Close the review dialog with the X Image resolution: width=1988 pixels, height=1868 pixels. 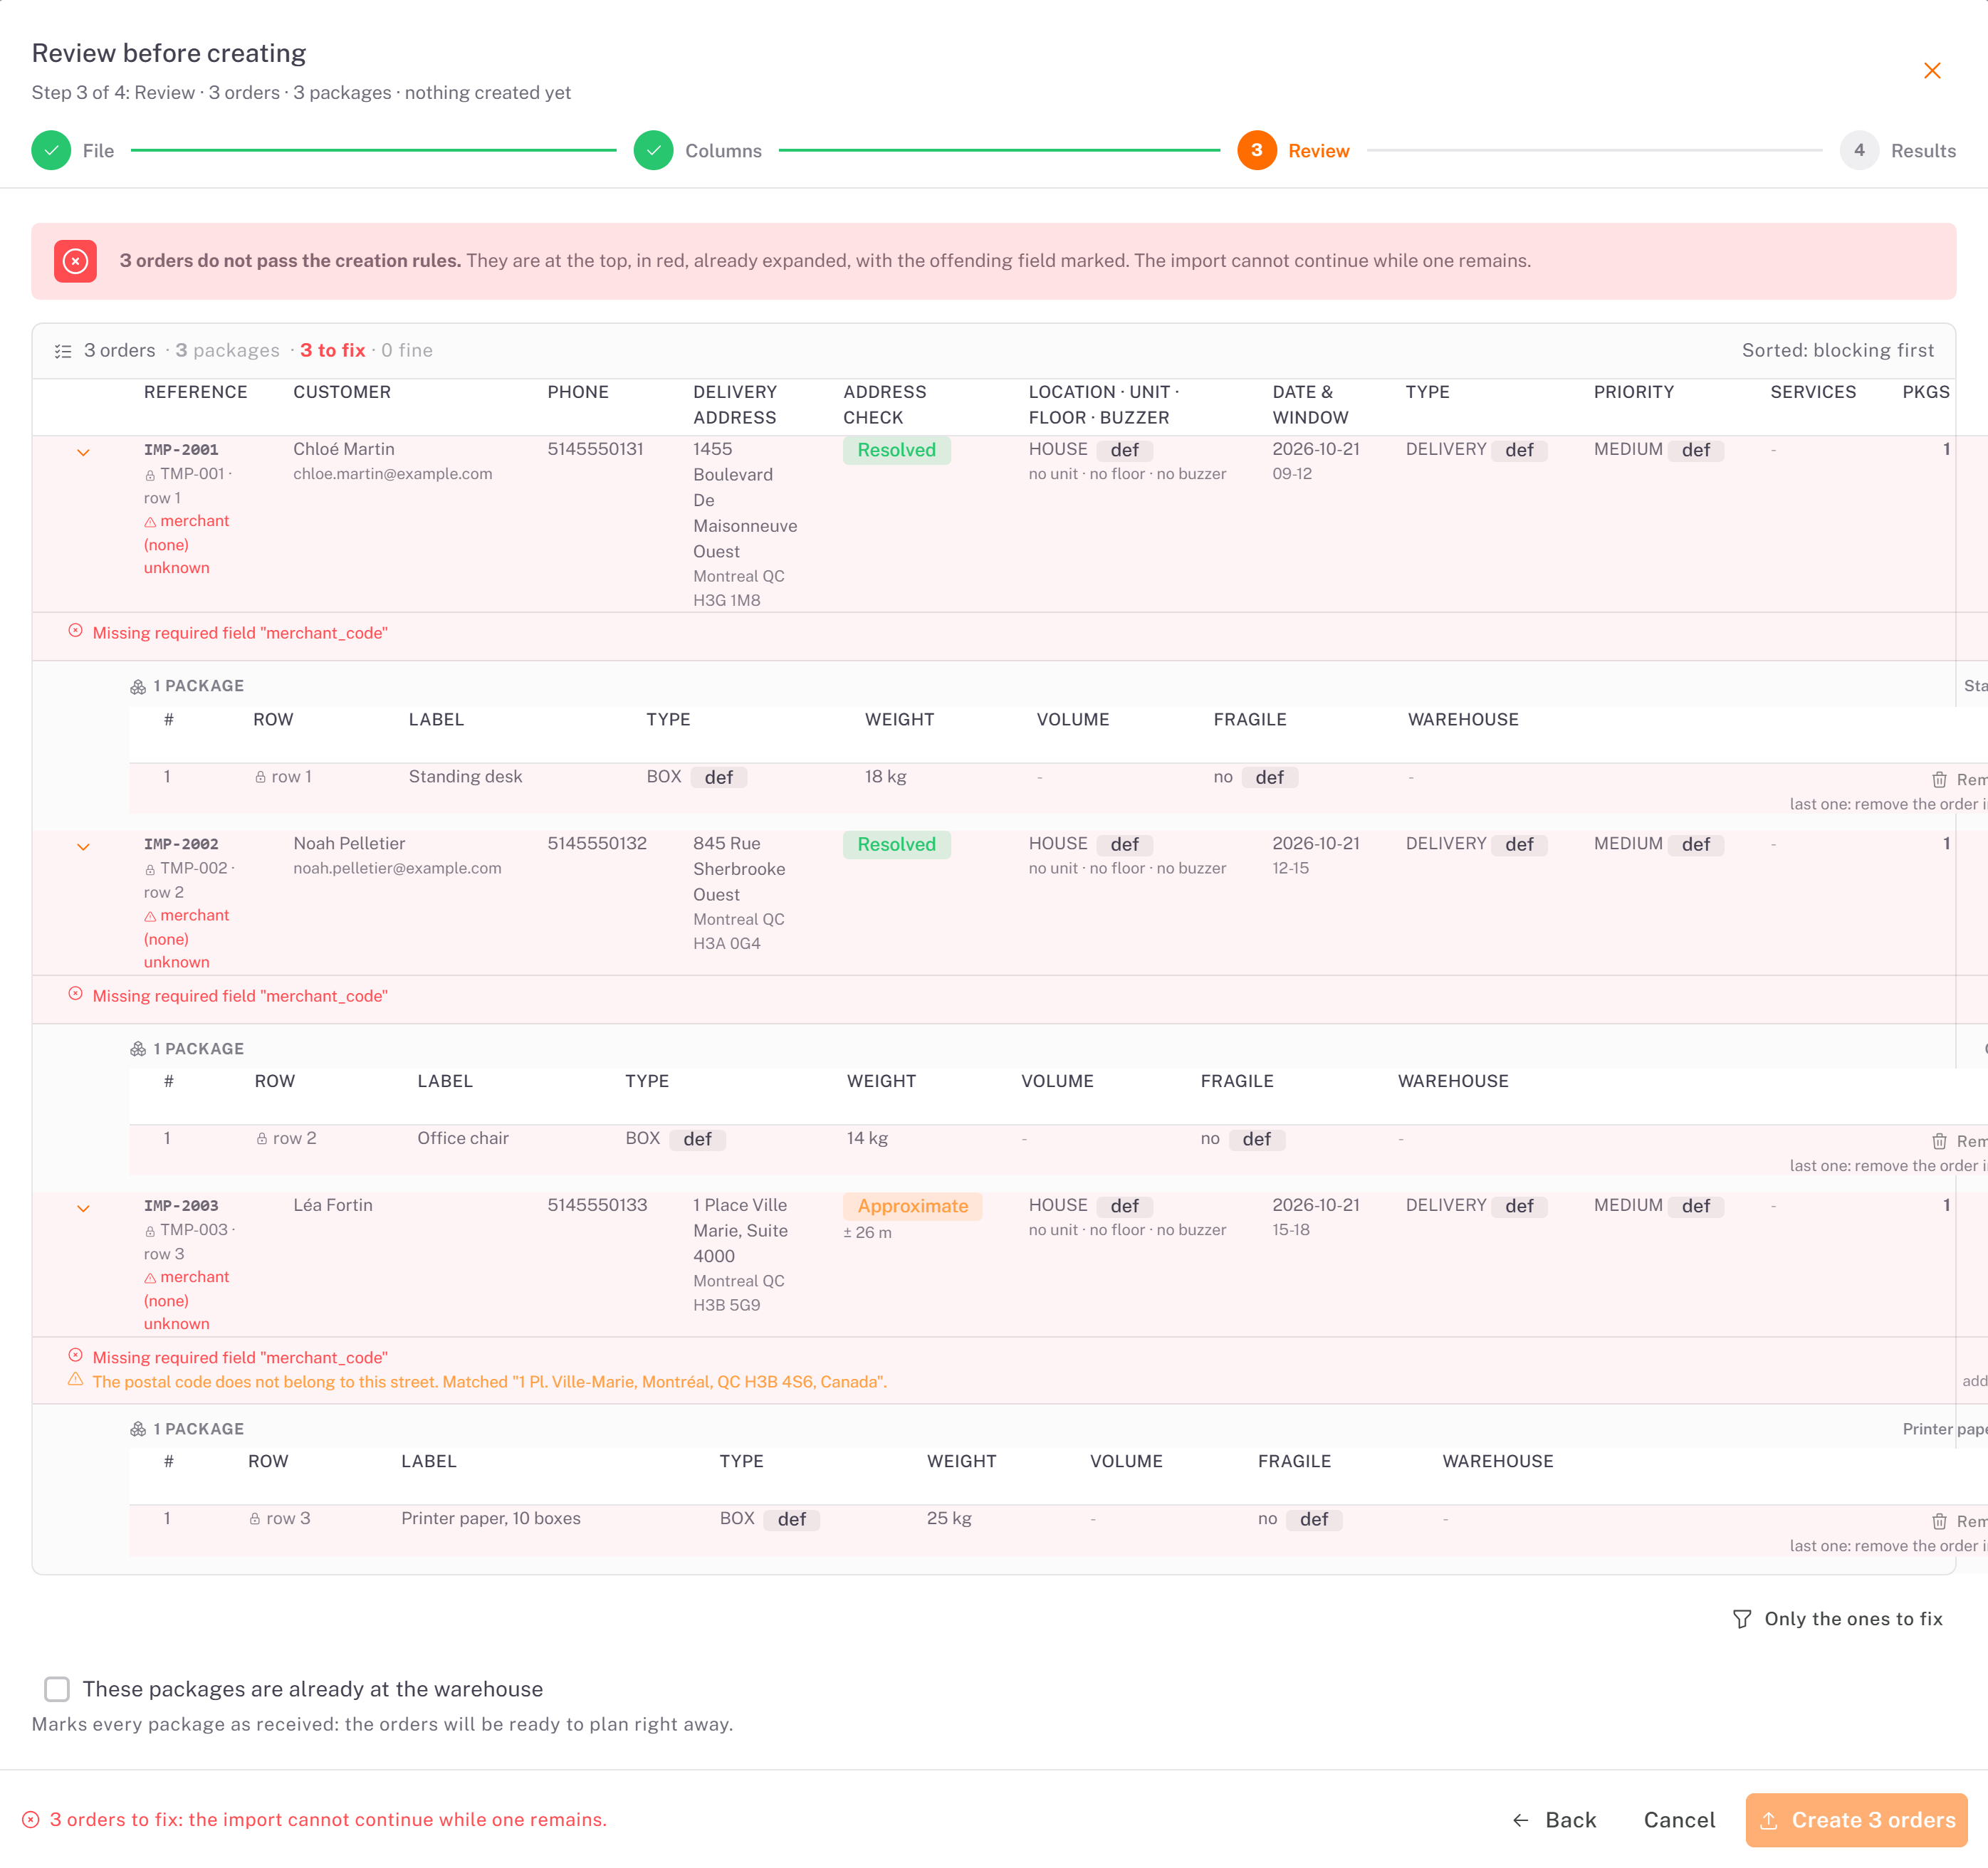click(x=1931, y=71)
